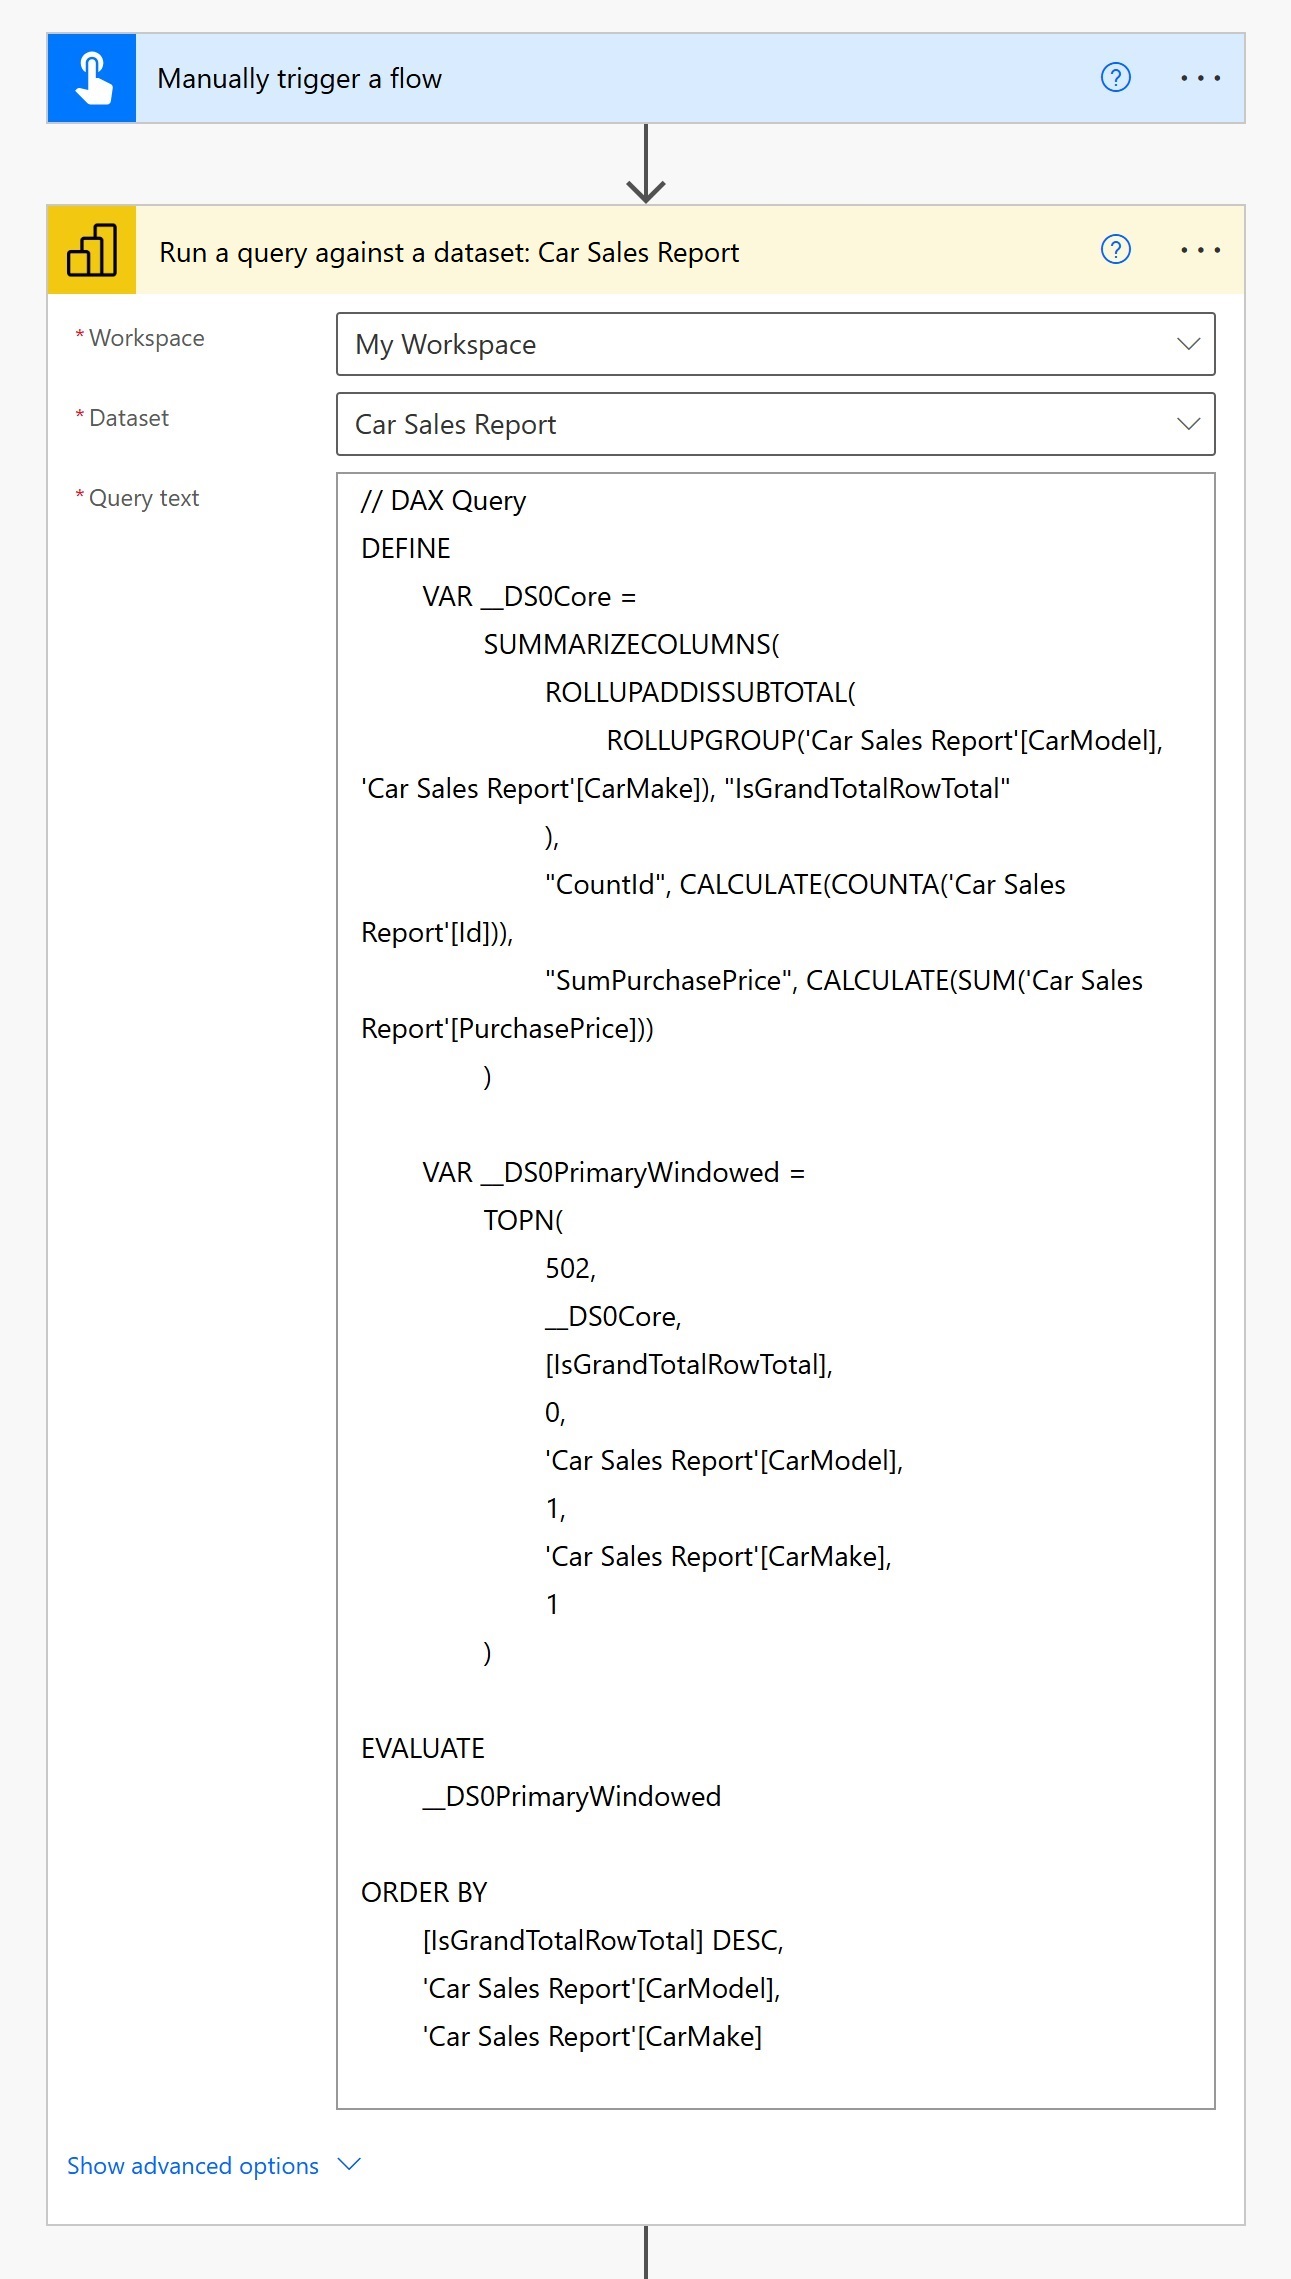The width and height of the screenshot is (1291, 2279).
Task: Click the SUMMARIZECOLUMNS( line
Action: (631, 644)
